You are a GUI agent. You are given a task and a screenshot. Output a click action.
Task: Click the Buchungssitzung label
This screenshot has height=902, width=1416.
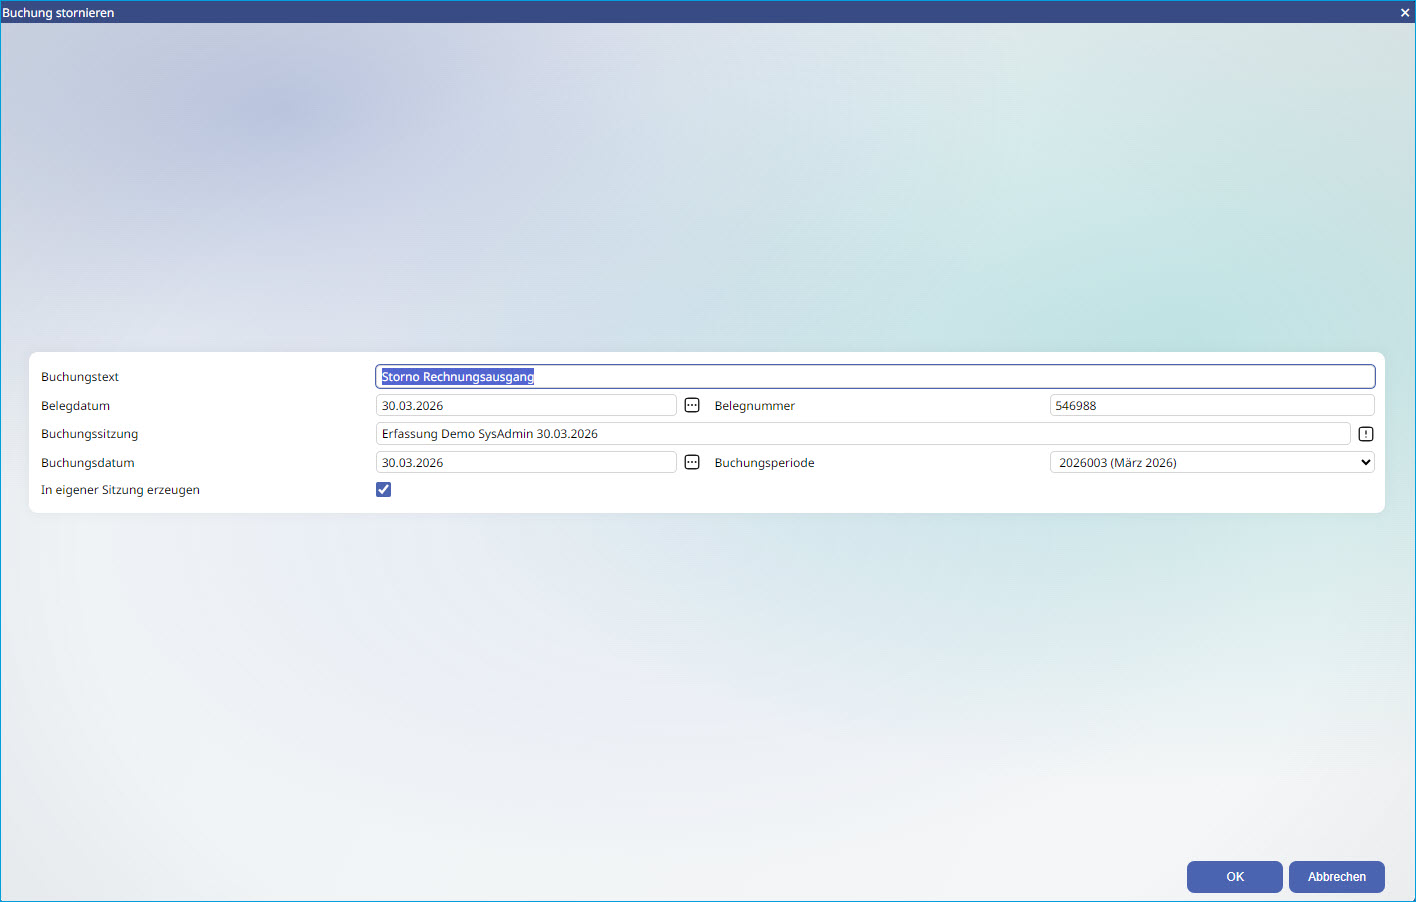coord(90,434)
